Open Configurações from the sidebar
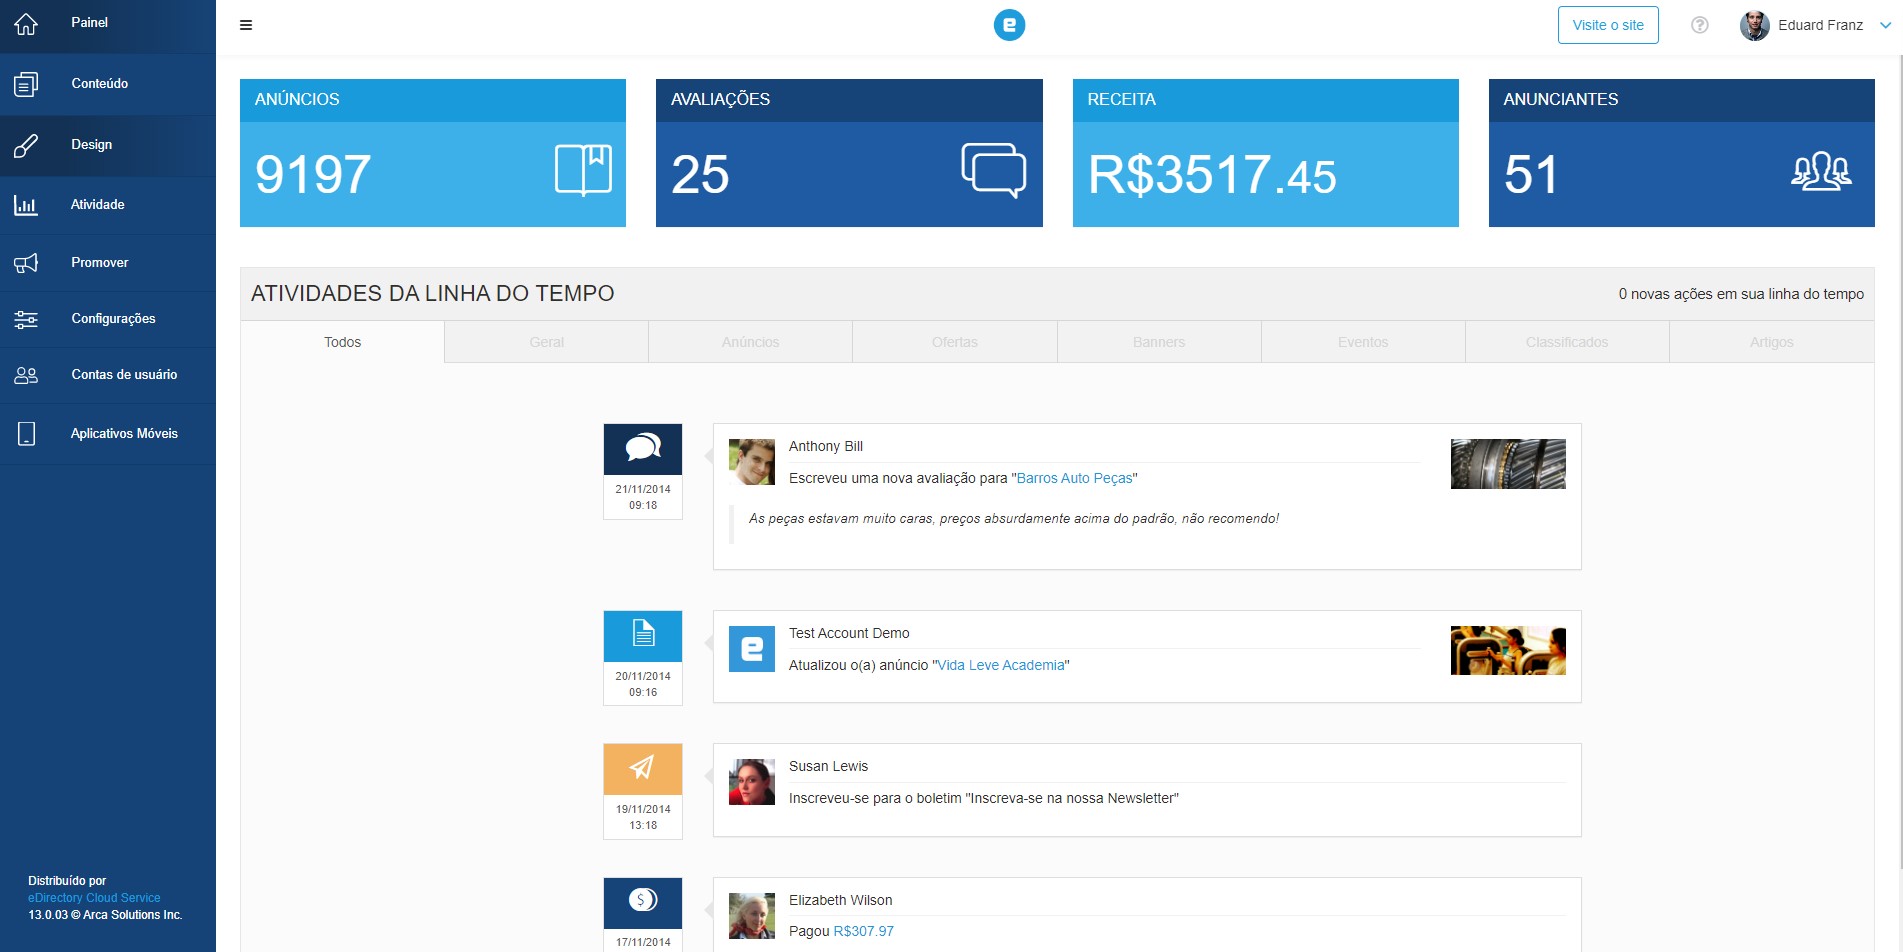Screen dimensions: 1903x952 coord(113,318)
